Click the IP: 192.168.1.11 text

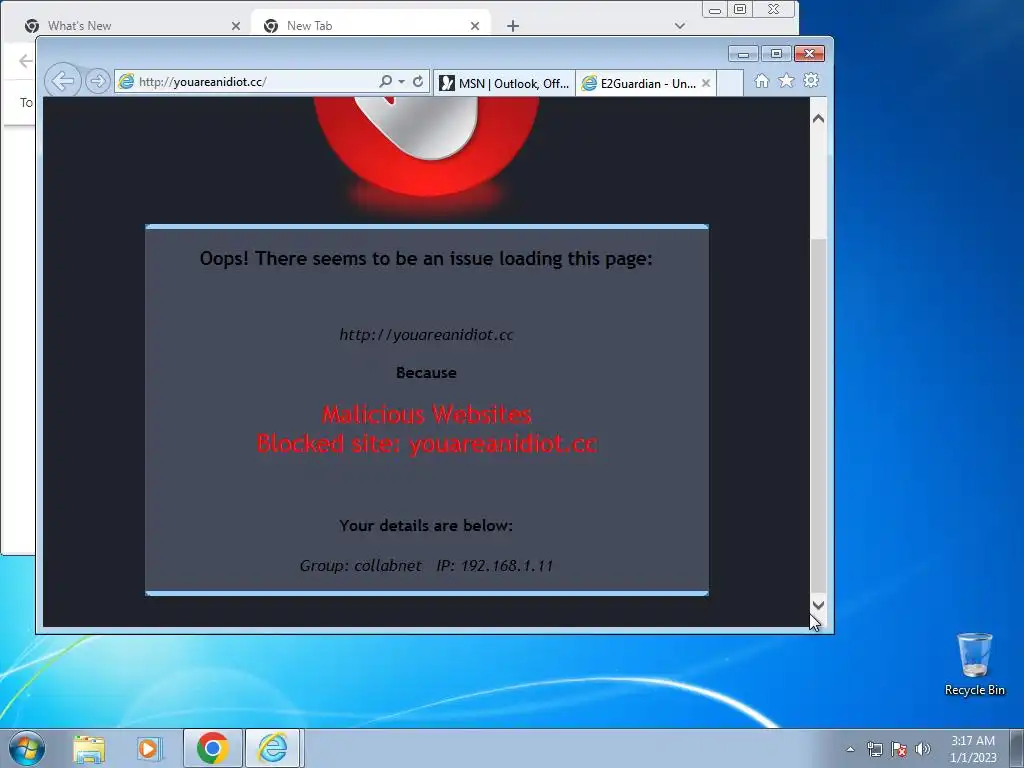[494, 566]
